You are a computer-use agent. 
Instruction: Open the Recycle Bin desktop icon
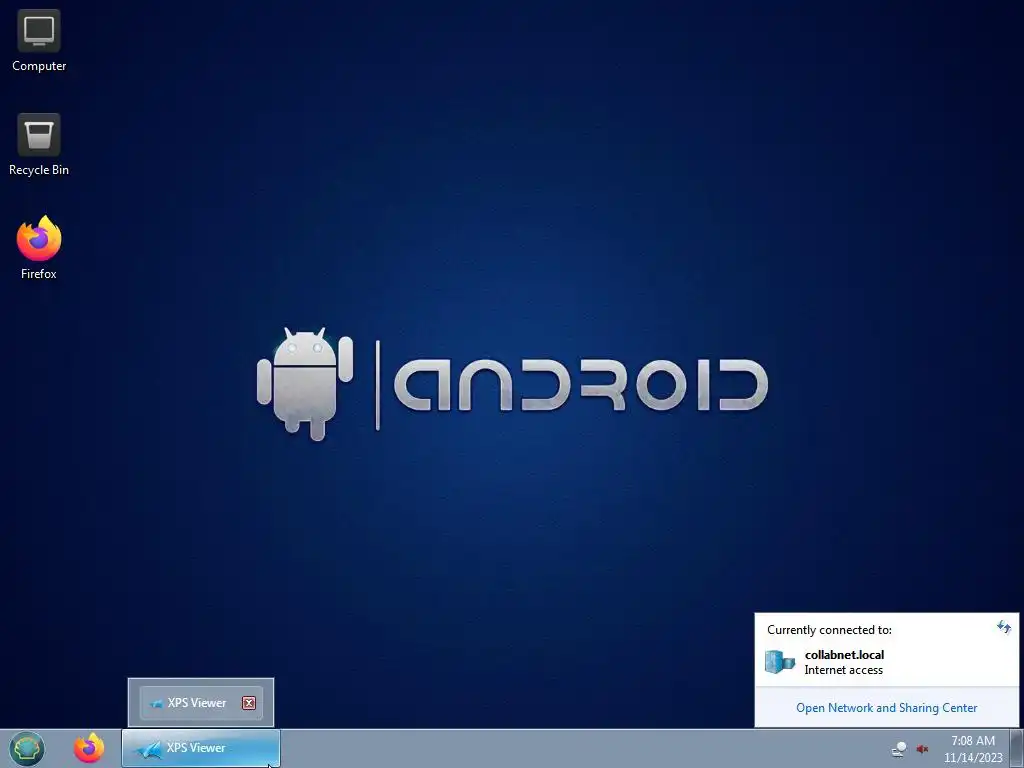(39, 145)
